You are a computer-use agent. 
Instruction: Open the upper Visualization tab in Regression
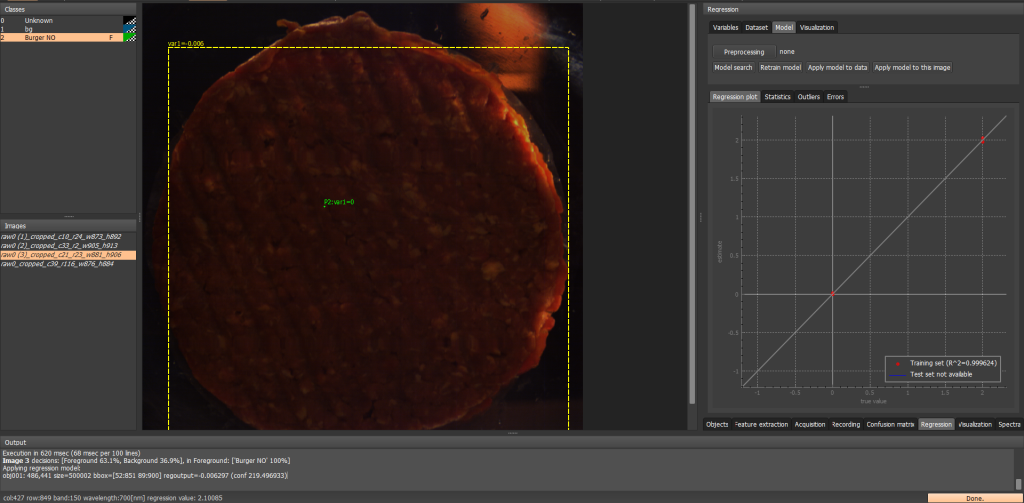816,27
